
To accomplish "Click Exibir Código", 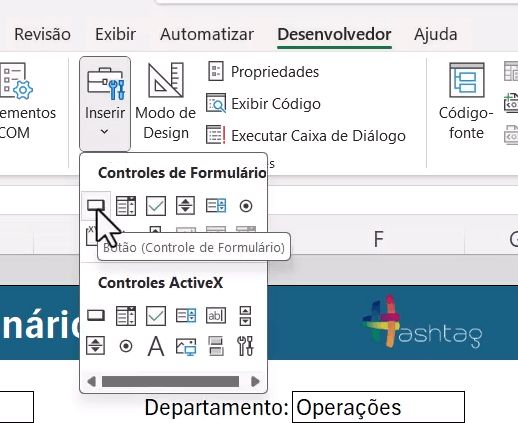I will coord(263,104).
